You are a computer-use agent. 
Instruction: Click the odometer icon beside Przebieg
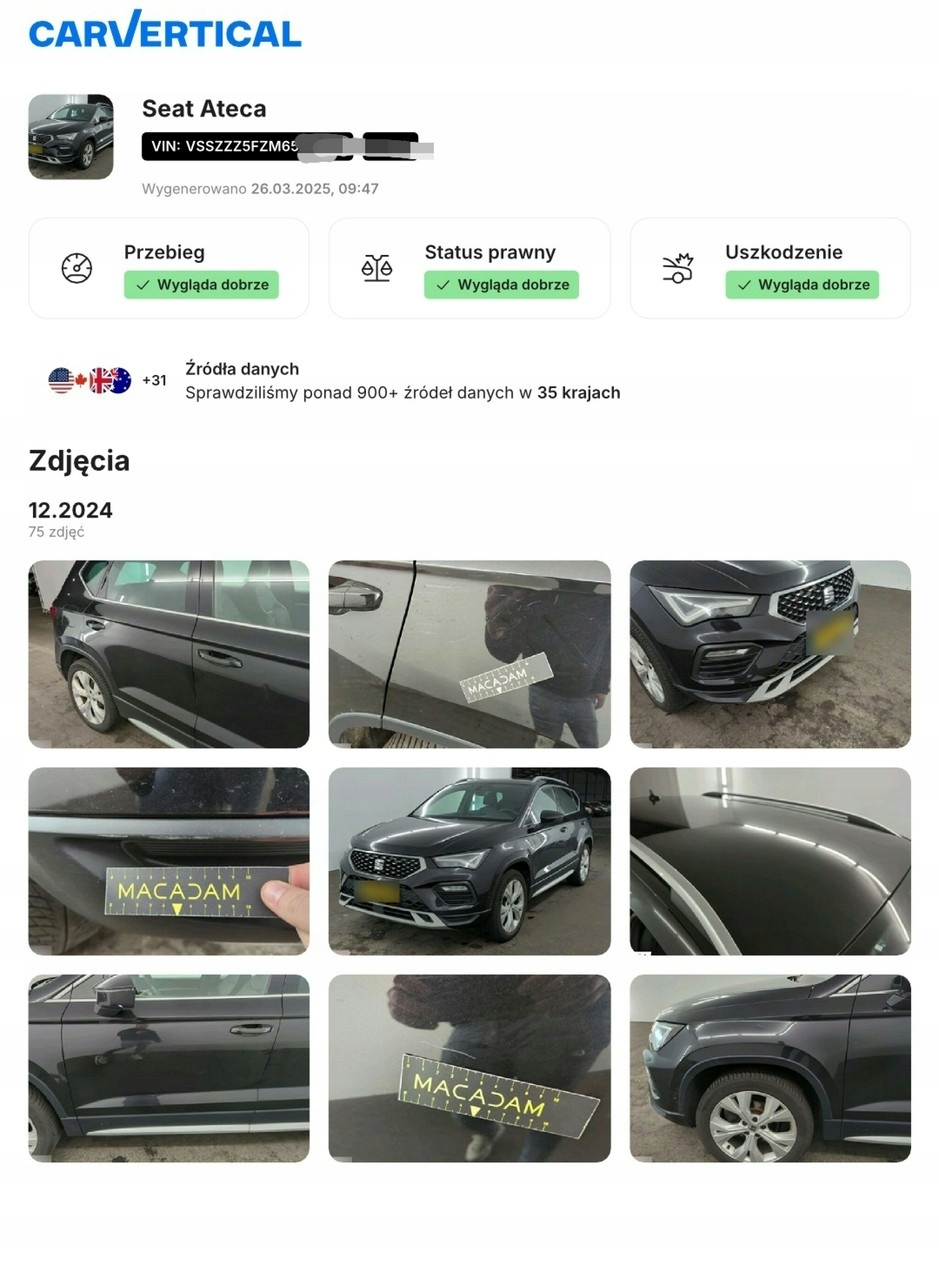point(77,268)
